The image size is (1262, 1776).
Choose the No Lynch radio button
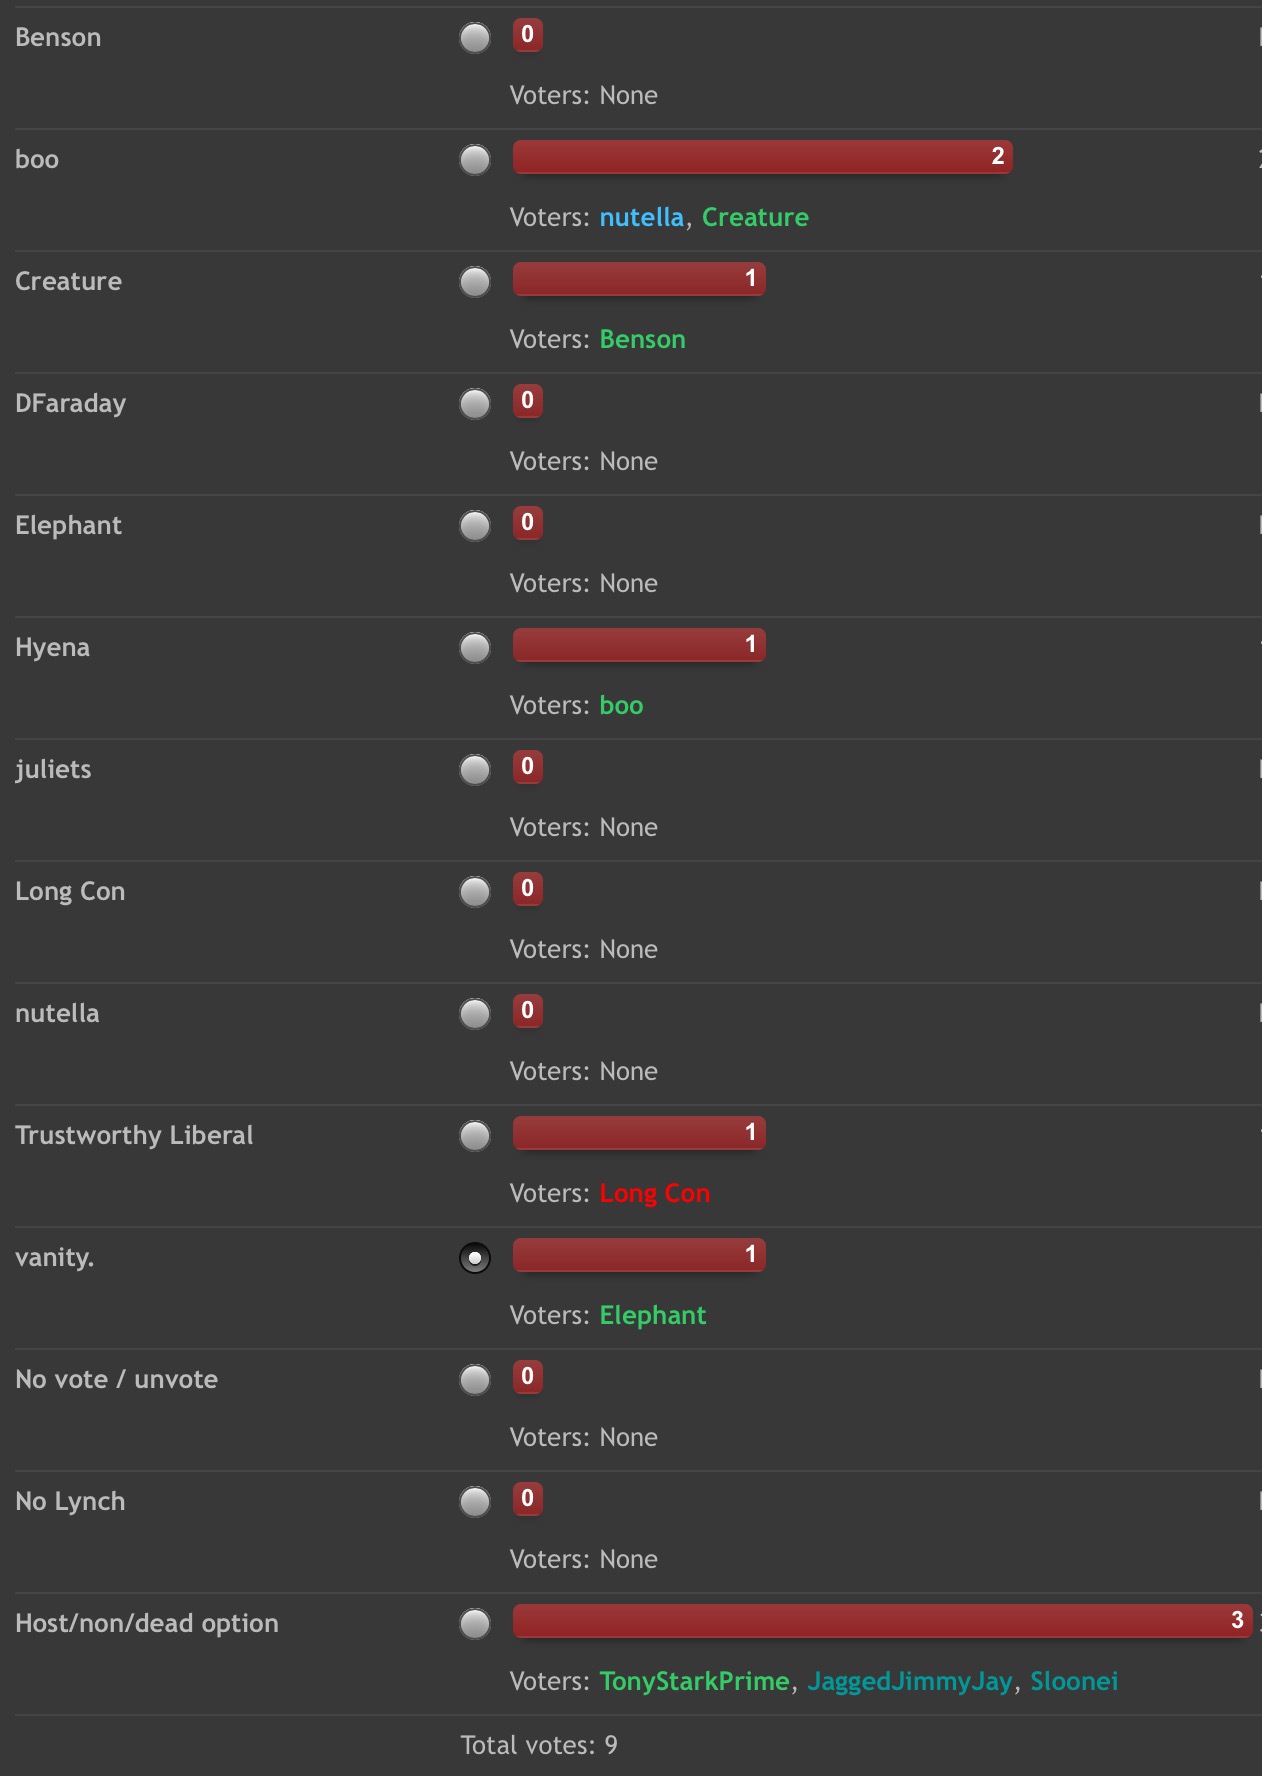click(x=475, y=1502)
